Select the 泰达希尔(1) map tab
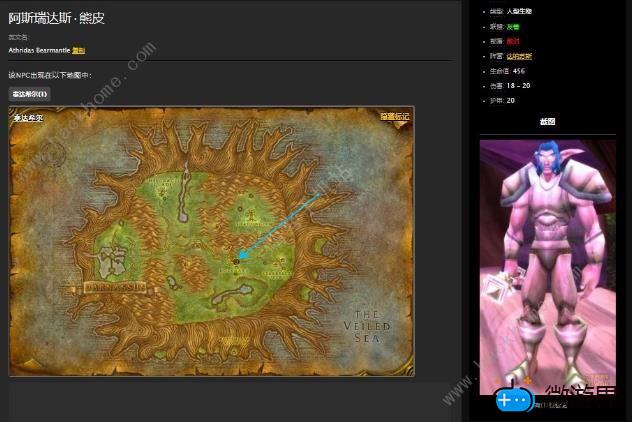Viewport: 632px width, 422px height. click(x=29, y=94)
